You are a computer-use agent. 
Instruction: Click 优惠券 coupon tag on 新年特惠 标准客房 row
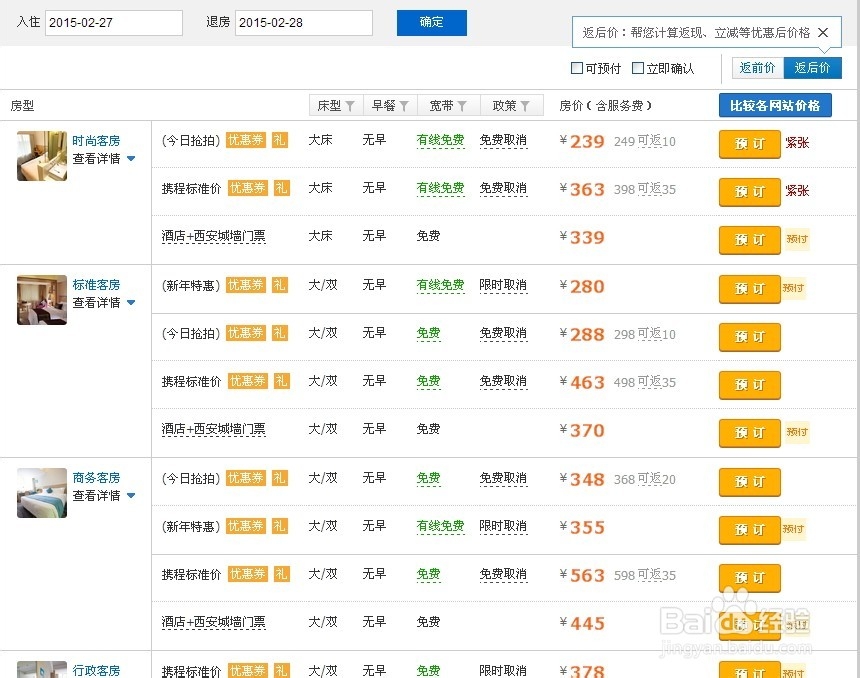coord(246,285)
